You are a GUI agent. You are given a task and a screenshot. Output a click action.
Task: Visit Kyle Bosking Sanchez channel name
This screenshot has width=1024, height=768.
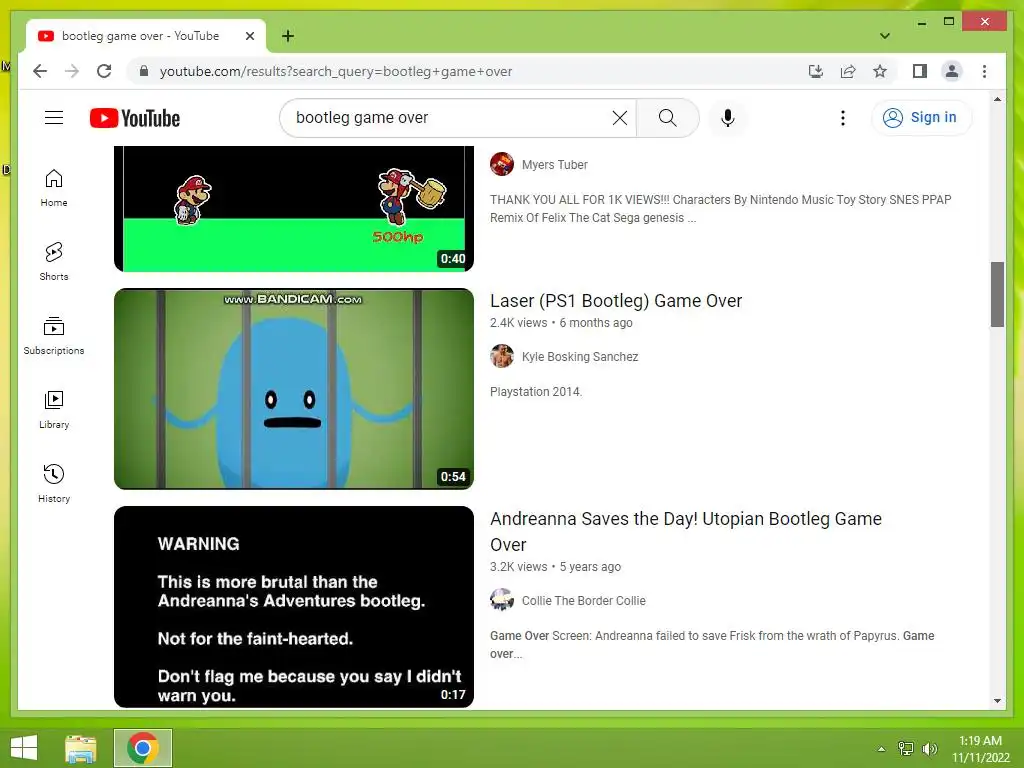pos(580,357)
